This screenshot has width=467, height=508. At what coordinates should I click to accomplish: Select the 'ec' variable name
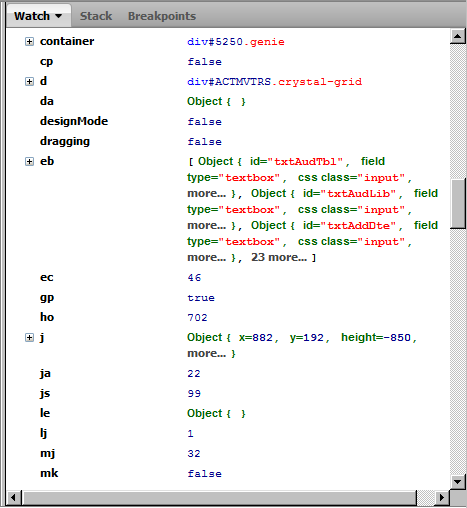pos(47,277)
